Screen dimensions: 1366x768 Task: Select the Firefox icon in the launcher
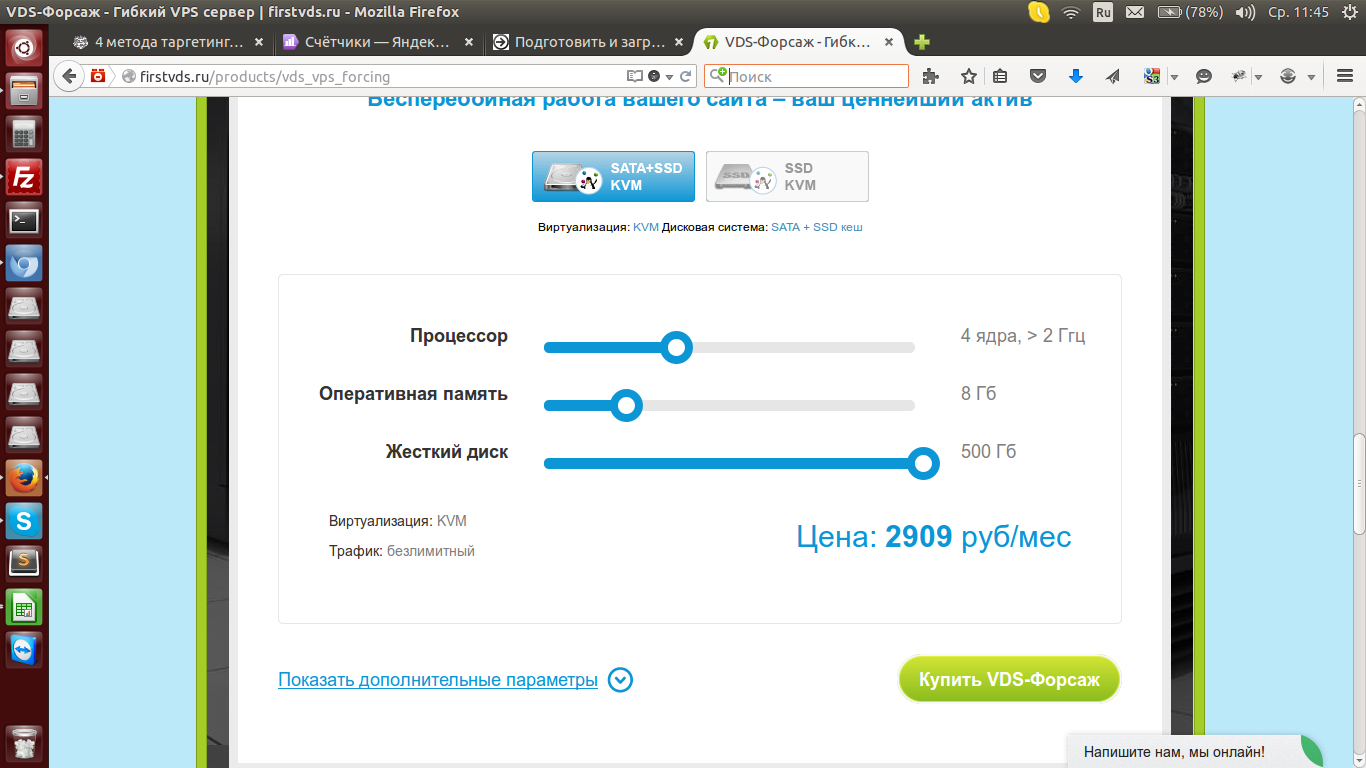coord(24,478)
